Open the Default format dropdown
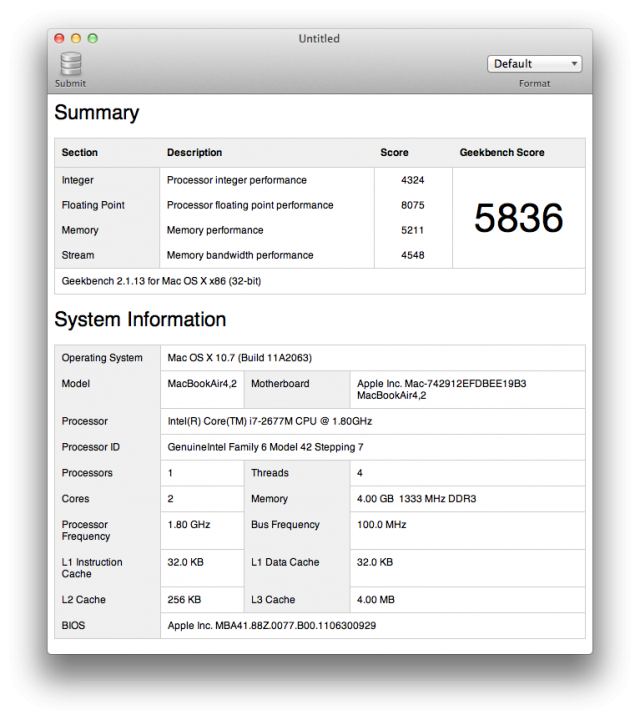 [x=535, y=64]
